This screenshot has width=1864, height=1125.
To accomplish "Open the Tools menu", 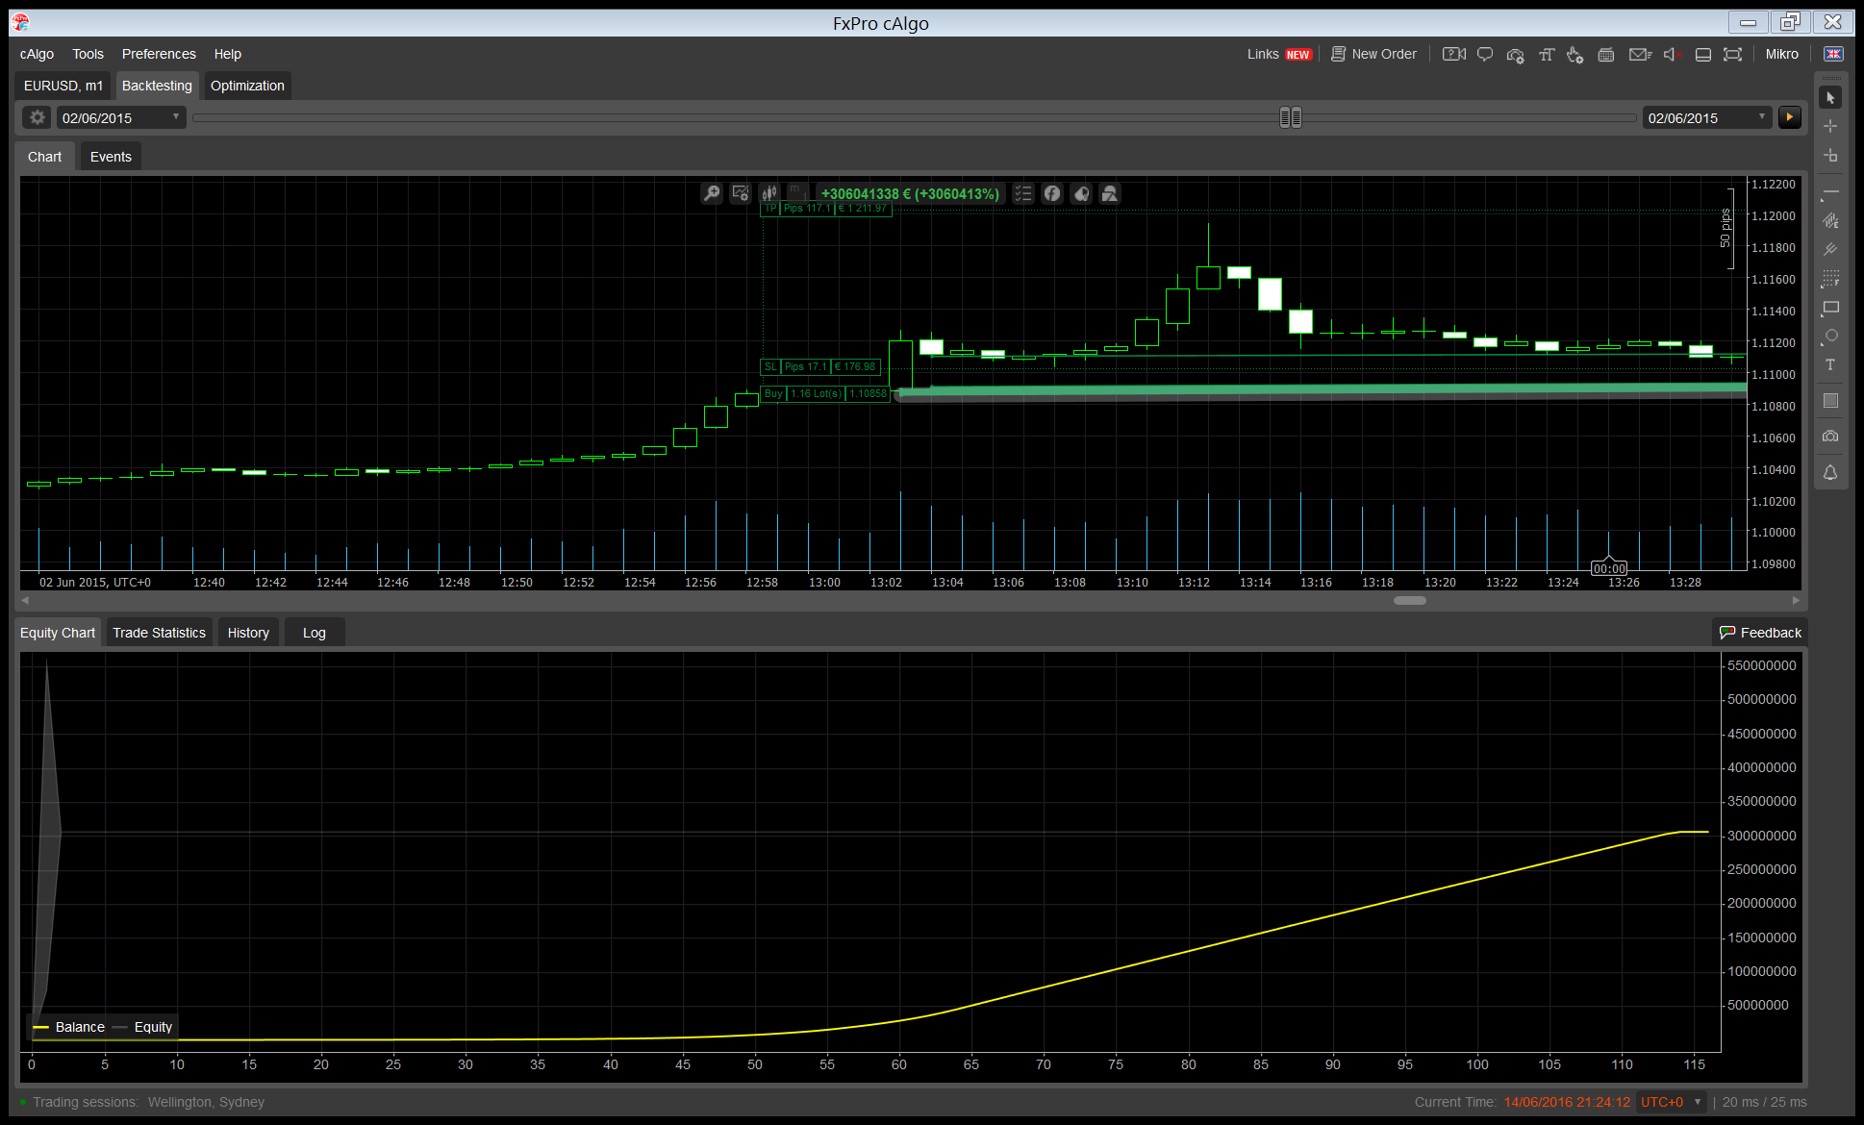I will click(88, 54).
